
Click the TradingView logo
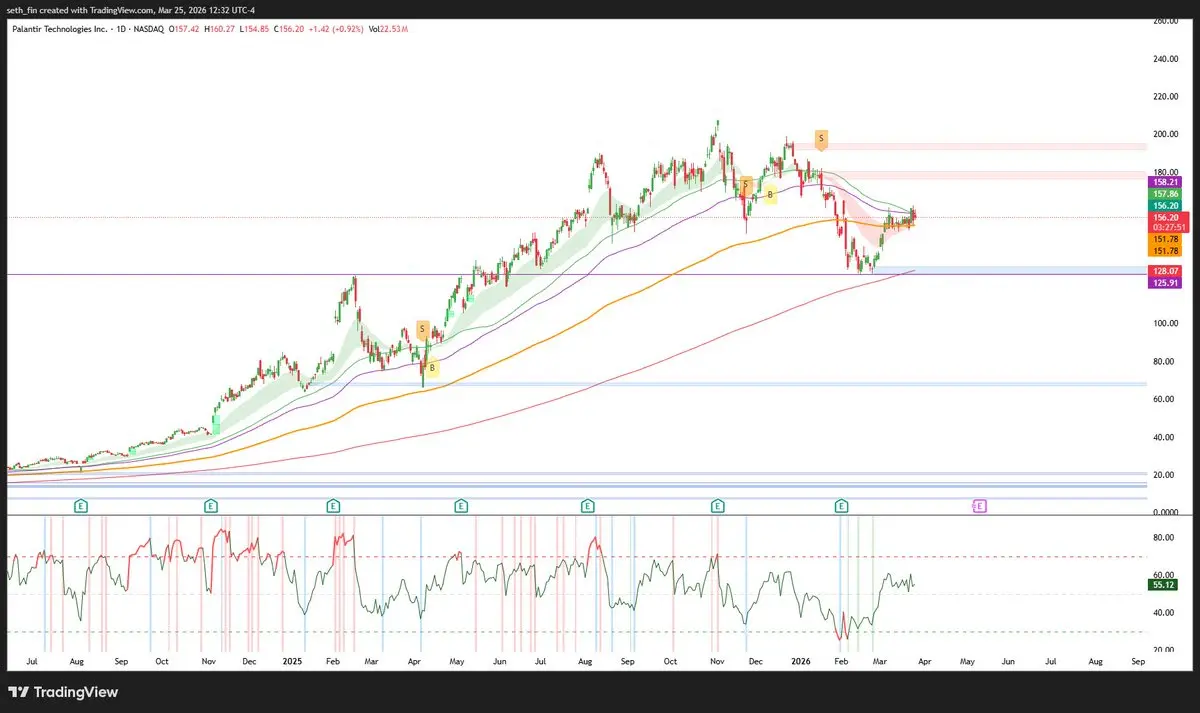click(63, 692)
